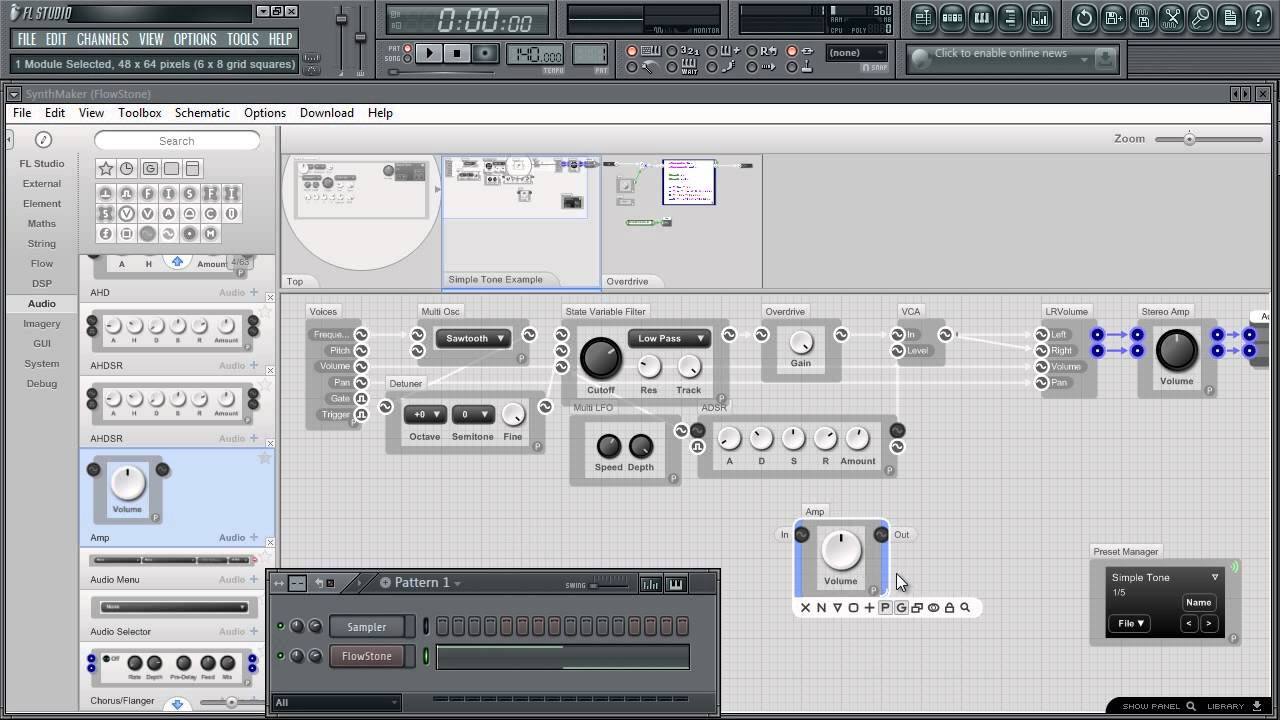Click the lock icon under Amp module
Viewport: 1280px width, 720px height.
tap(949, 607)
